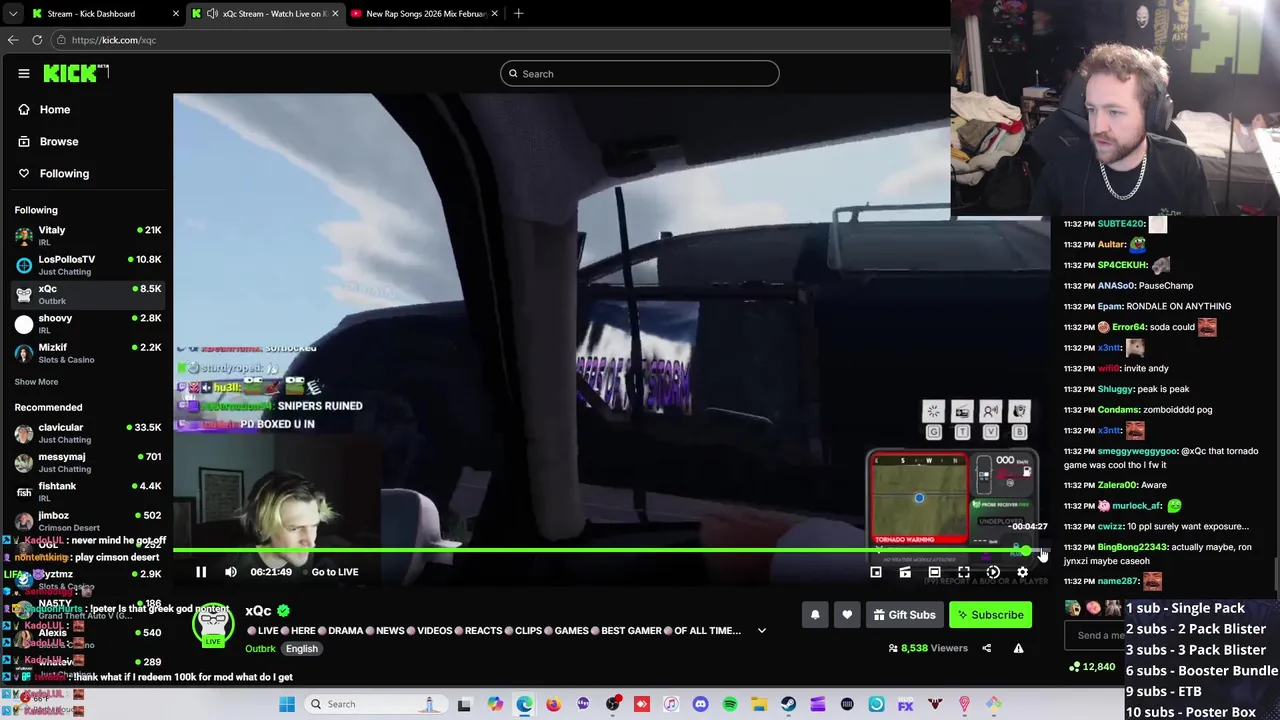This screenshot has height=720, width=1280.
Task: Open LosPollosTV channel in the sidebar
Action: tap(88, 265)
